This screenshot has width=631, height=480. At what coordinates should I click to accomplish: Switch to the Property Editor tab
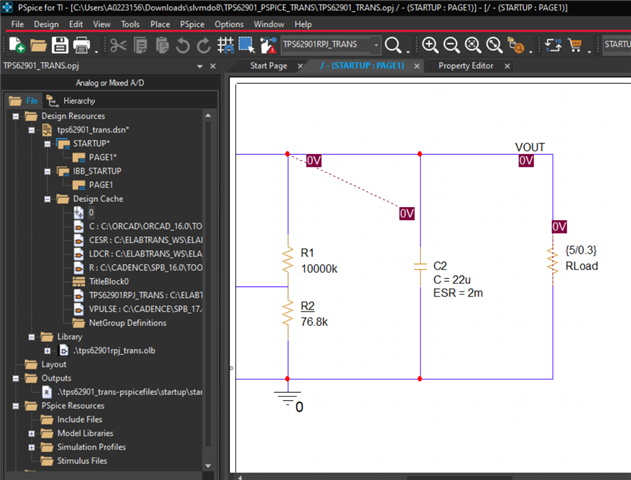pyautogui.click(x=466, y=66)
